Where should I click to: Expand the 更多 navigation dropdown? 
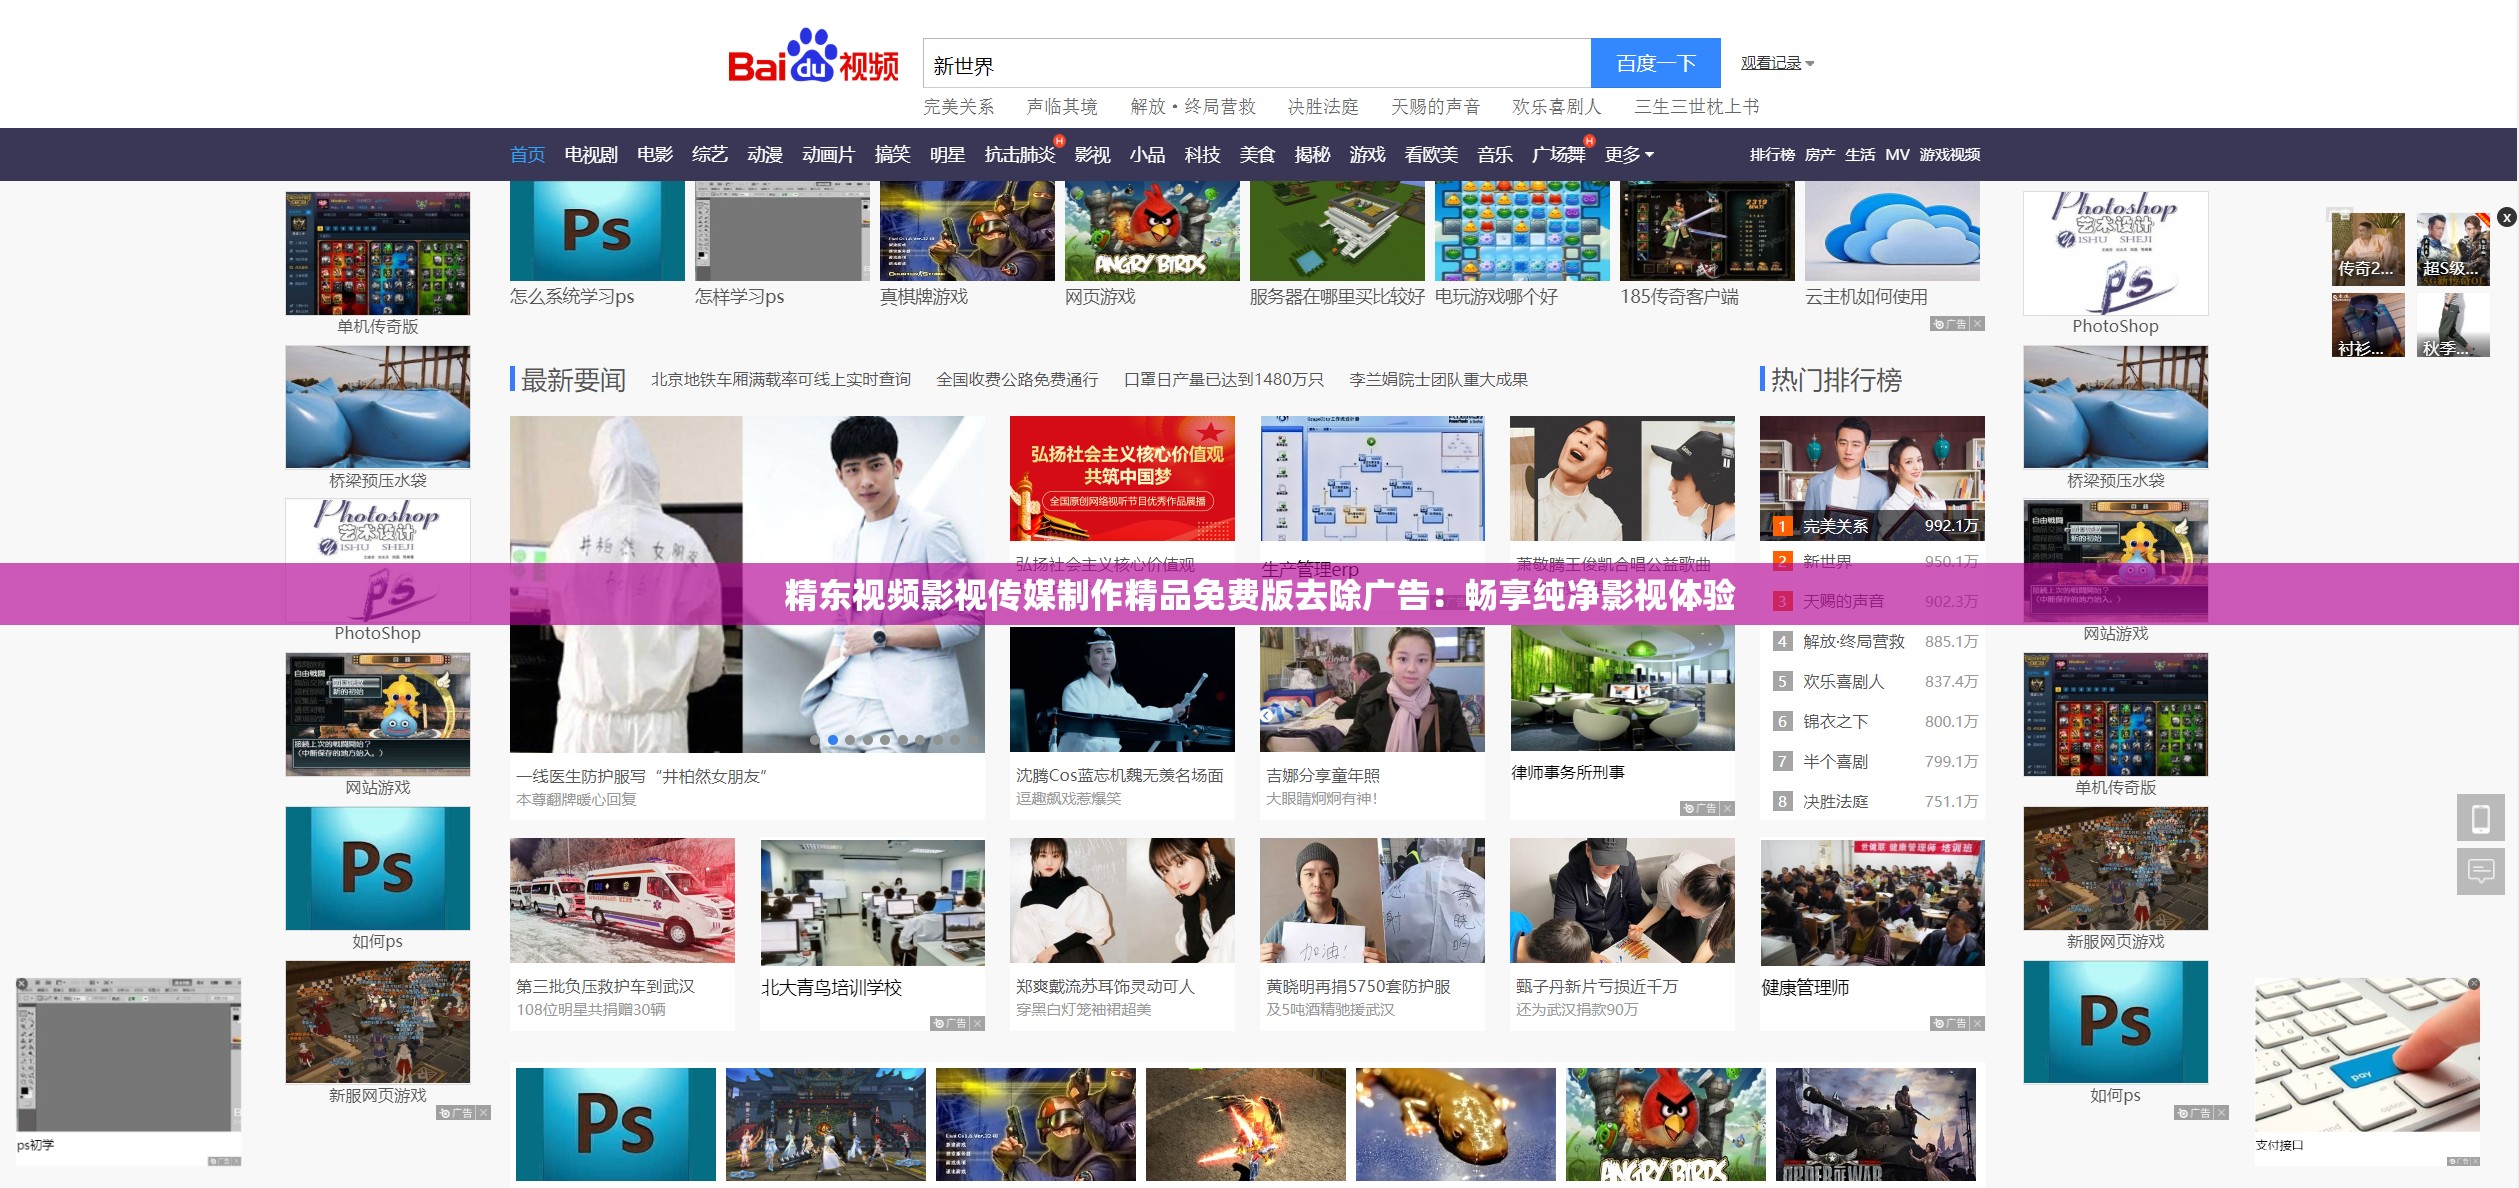(1629, 155)
